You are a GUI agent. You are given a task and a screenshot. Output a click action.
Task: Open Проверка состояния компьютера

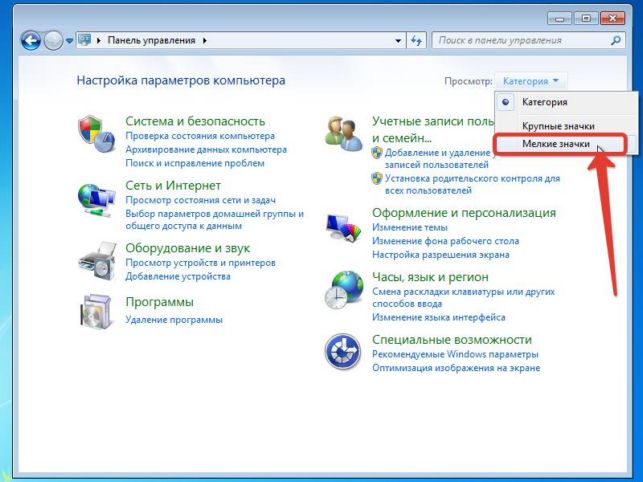pos(200,136)
